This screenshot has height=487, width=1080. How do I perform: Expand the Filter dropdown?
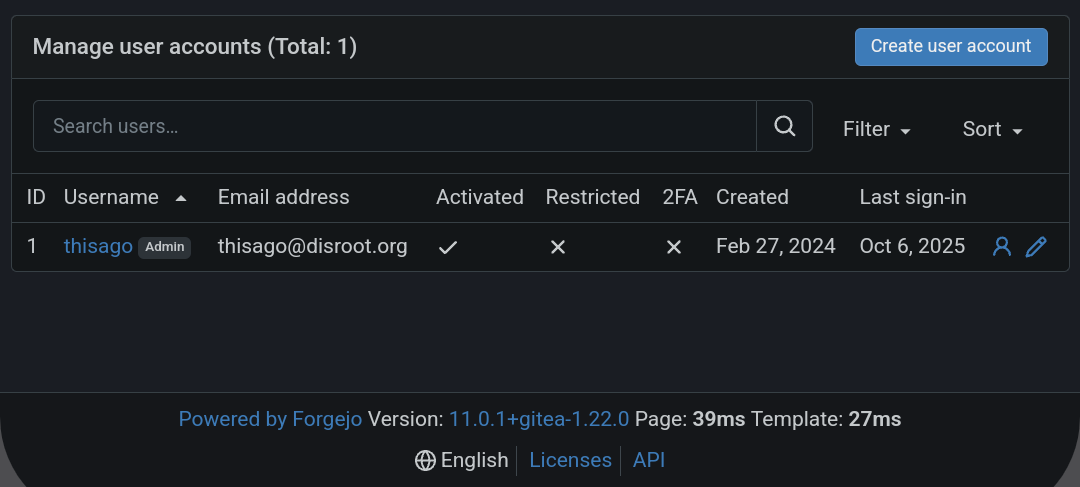tap(876, 129)
